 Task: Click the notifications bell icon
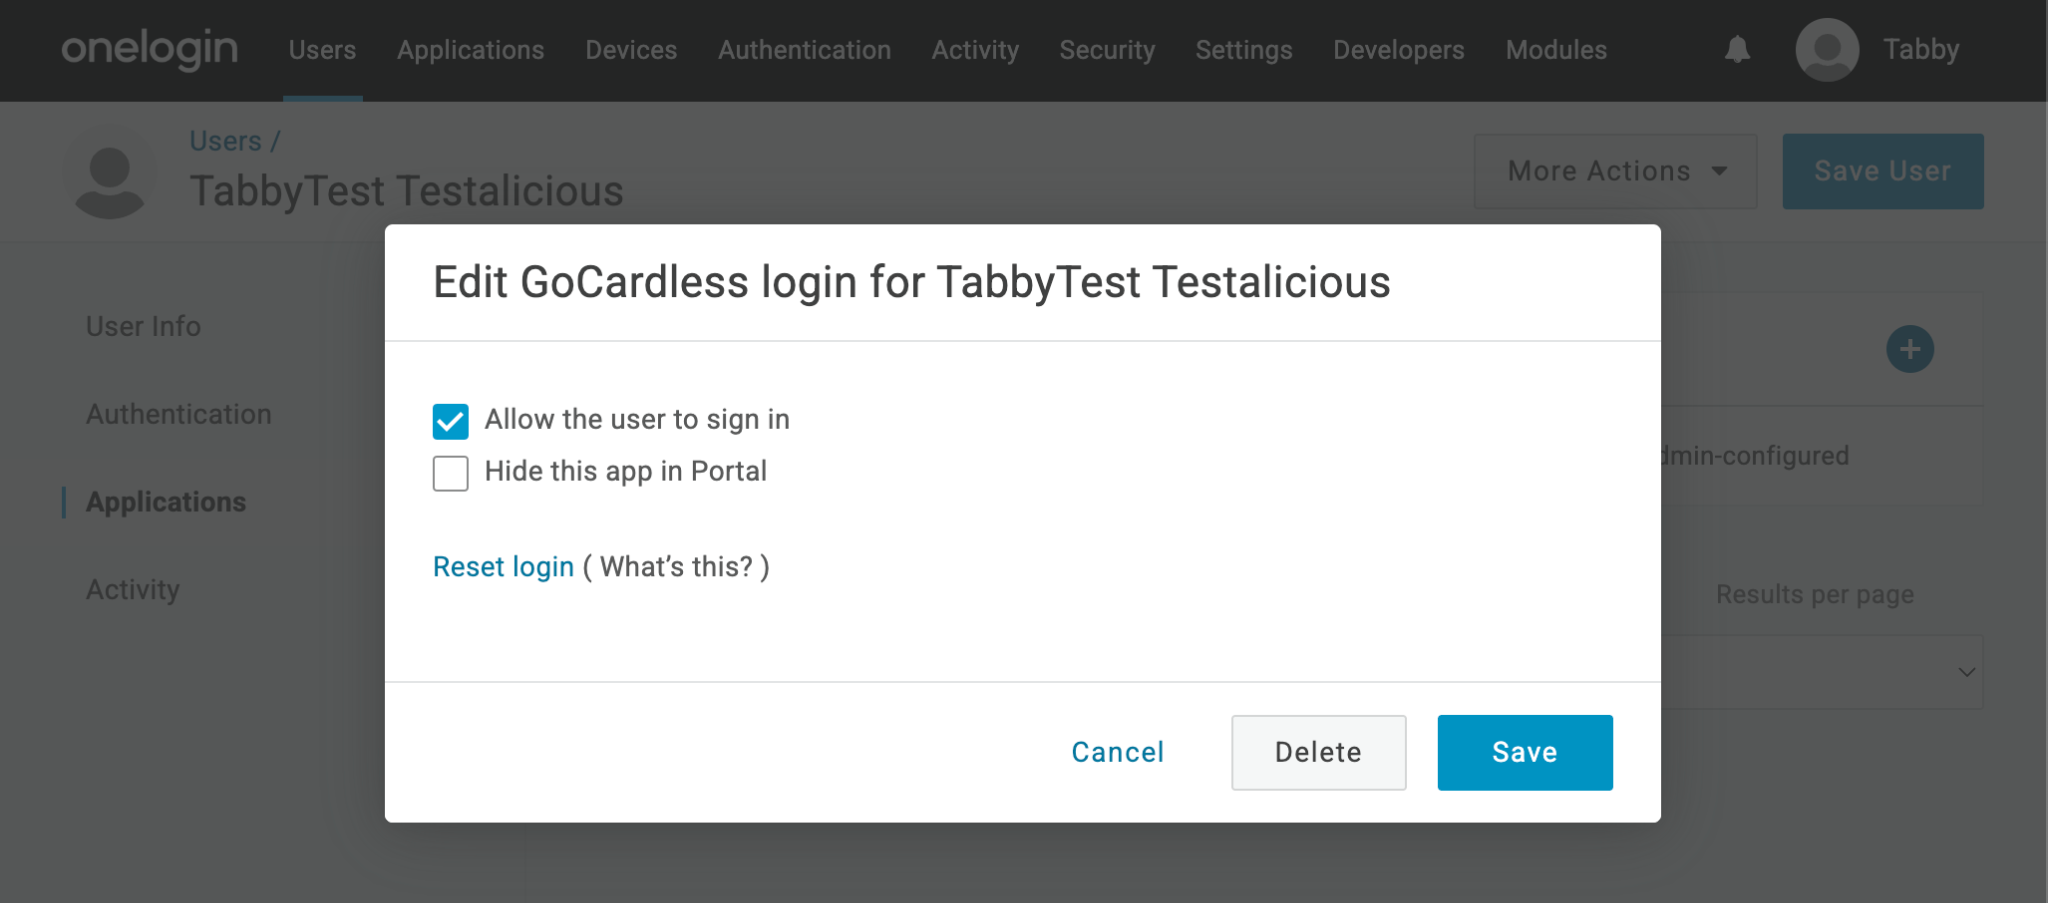[1737, 49]
